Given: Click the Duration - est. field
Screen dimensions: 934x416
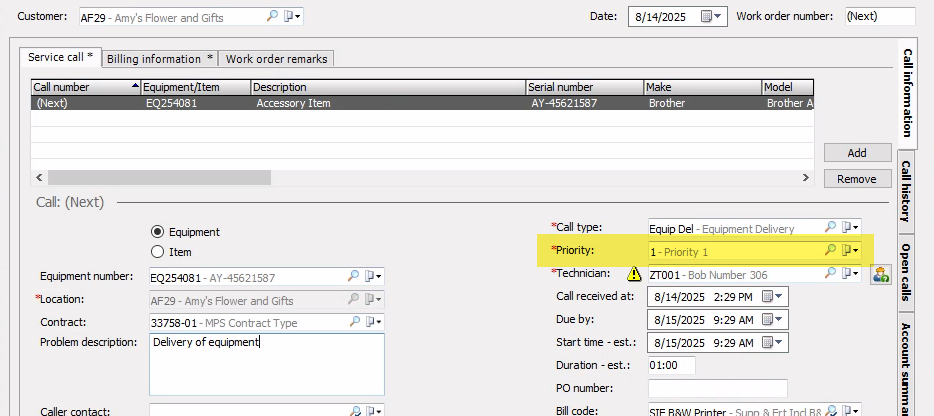Looking at the screenshot, I should 671,365.
